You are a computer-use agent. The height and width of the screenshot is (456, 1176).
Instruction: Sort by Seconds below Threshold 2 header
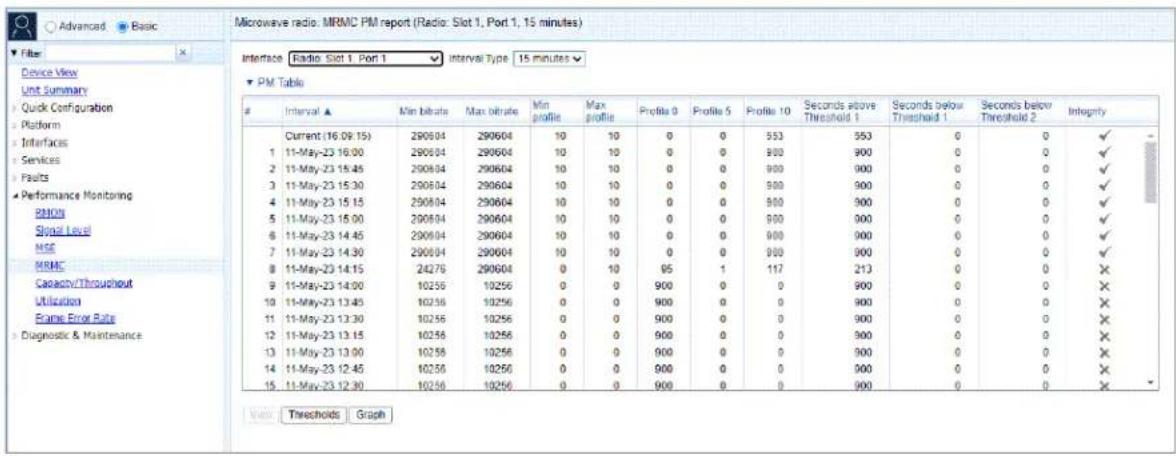(x=1016, y=110)
